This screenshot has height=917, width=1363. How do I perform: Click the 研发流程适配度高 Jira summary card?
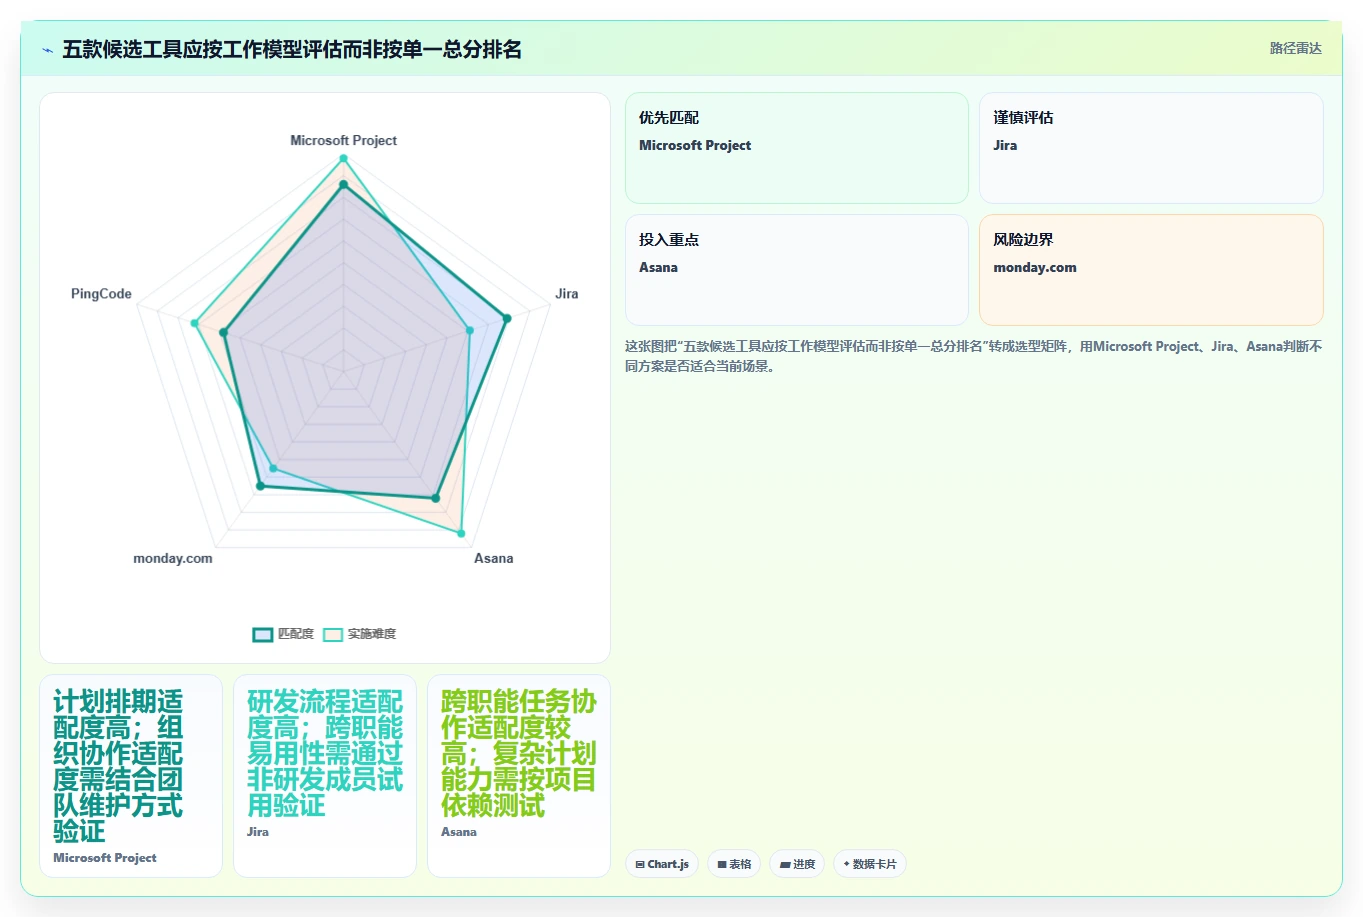[325, 776]
